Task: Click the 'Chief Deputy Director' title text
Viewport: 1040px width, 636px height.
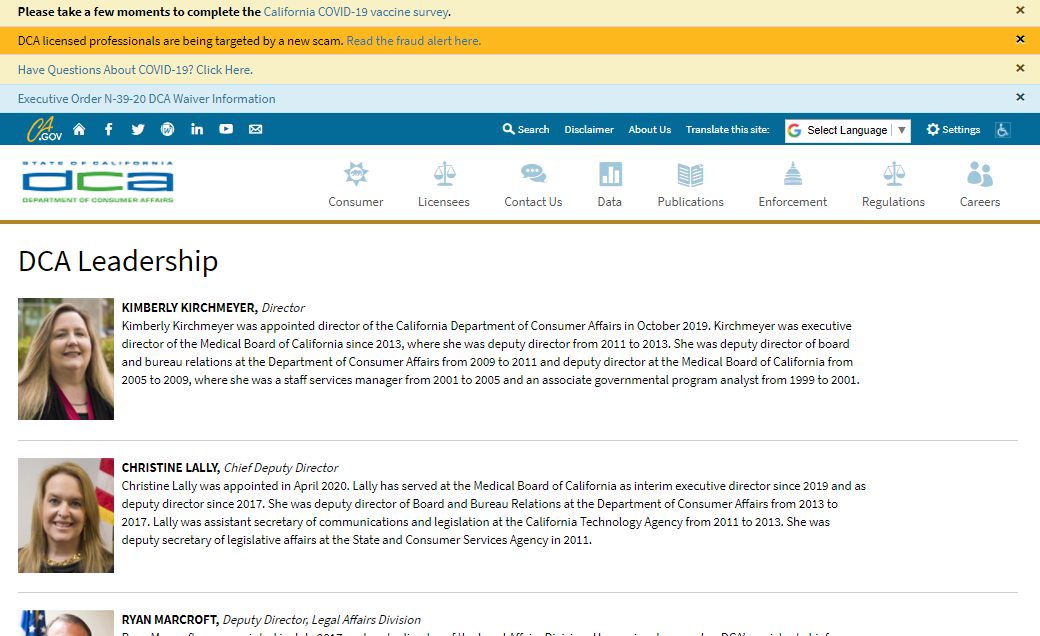Action: 281,468
